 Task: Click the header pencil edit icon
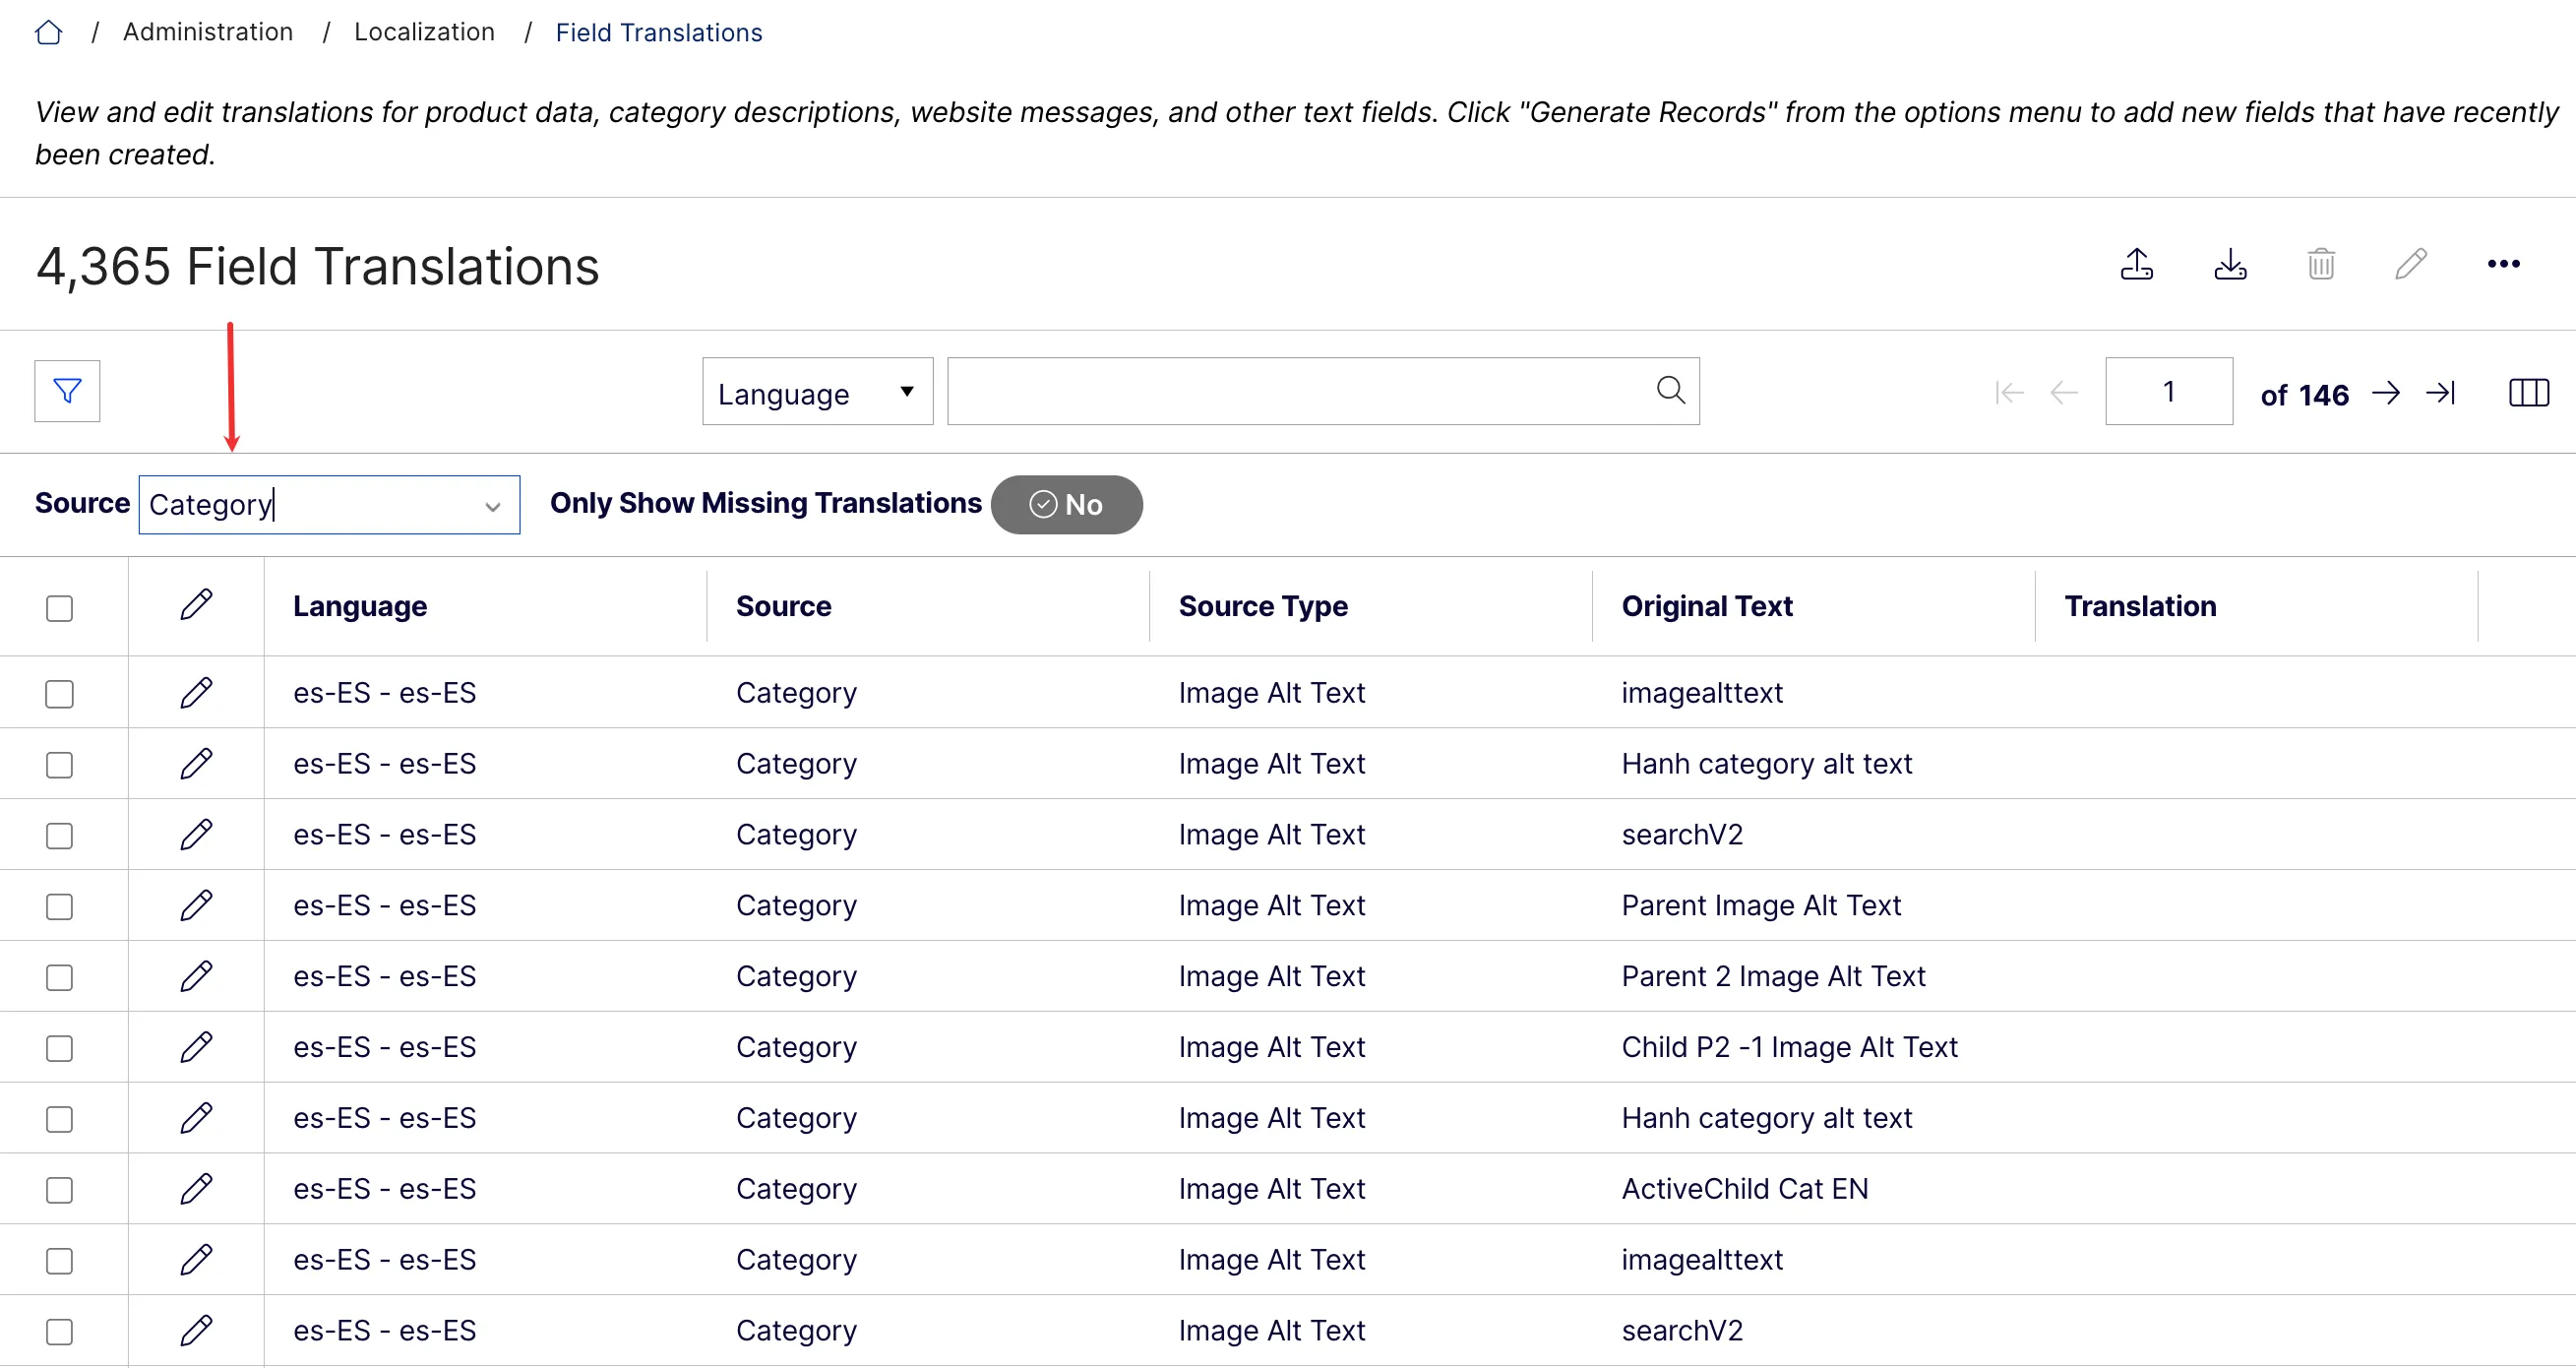point(2411,265)
